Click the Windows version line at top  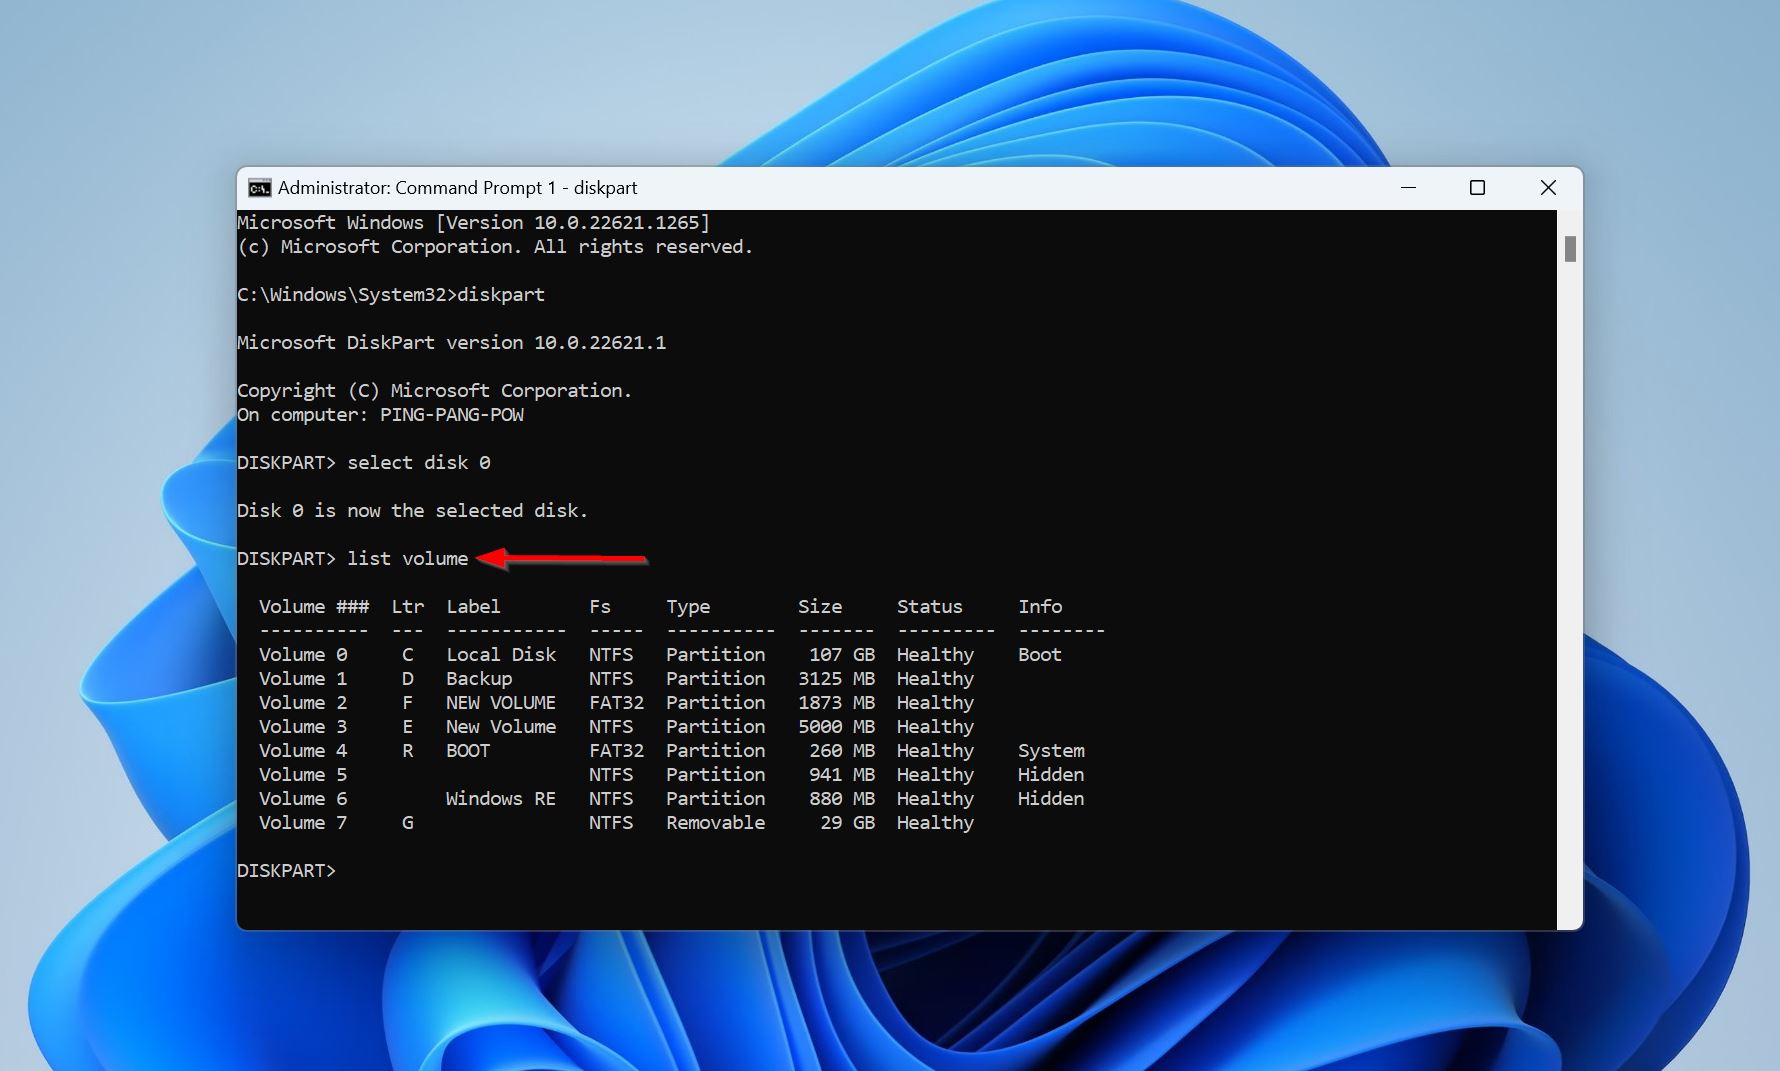[473, 223]
